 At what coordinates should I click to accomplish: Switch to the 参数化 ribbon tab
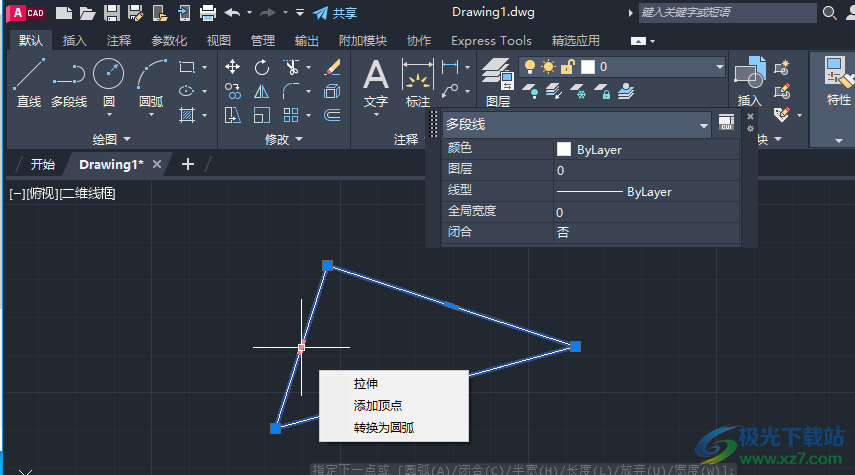pyautogui.click(x=169, y=40)
